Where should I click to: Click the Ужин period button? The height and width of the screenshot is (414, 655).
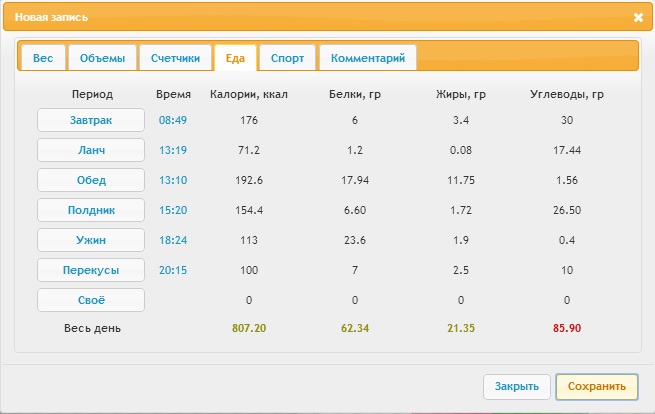pyautogui.click(x=91, y=240)
